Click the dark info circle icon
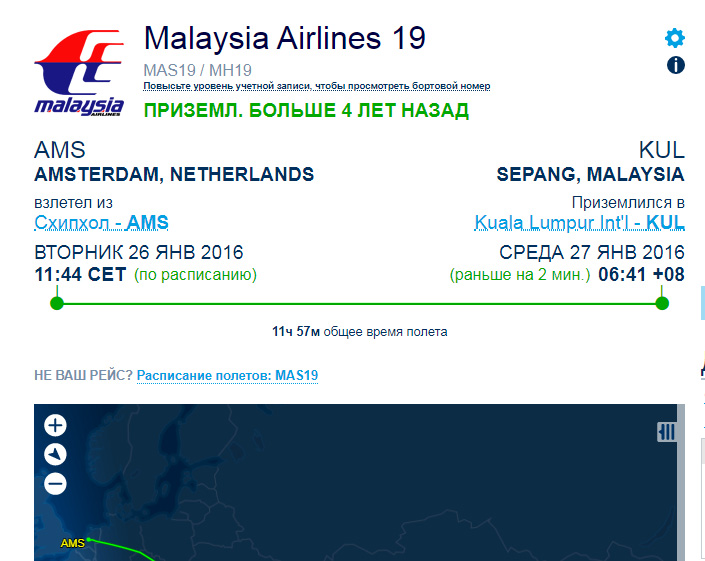705x561 pixels. point(675,65)
